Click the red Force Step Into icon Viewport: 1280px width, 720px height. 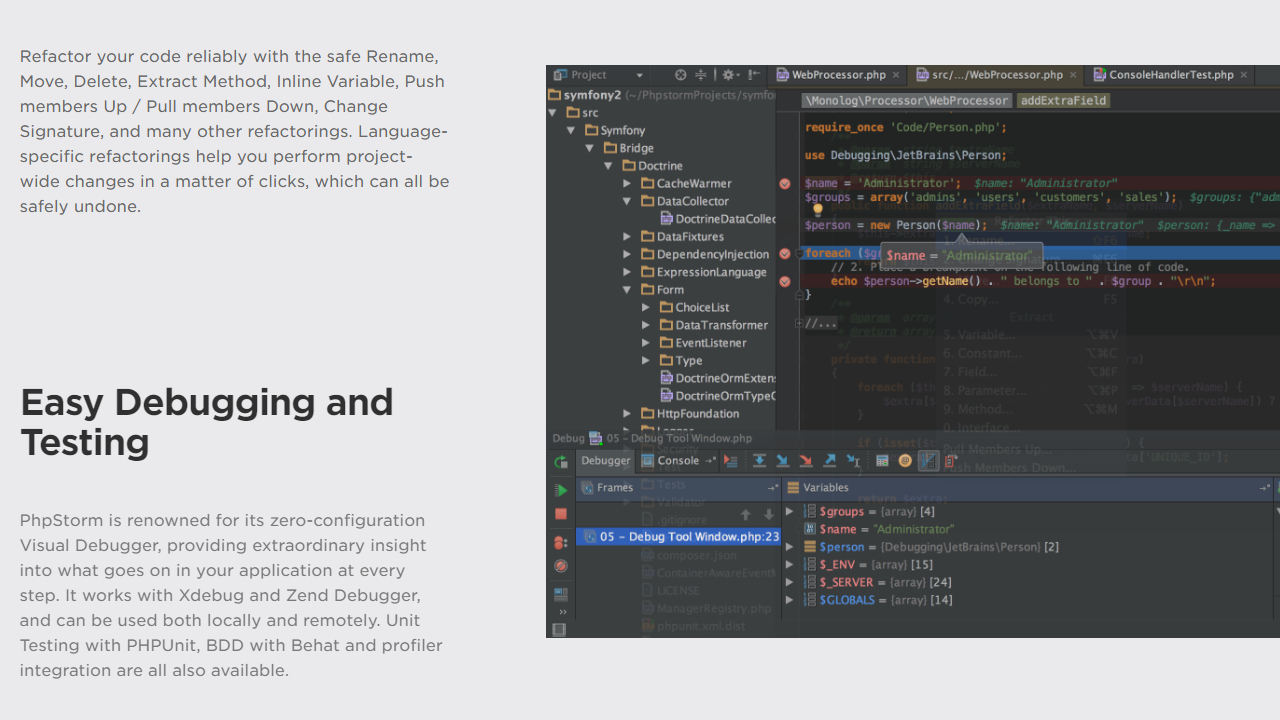click(806, 461)
